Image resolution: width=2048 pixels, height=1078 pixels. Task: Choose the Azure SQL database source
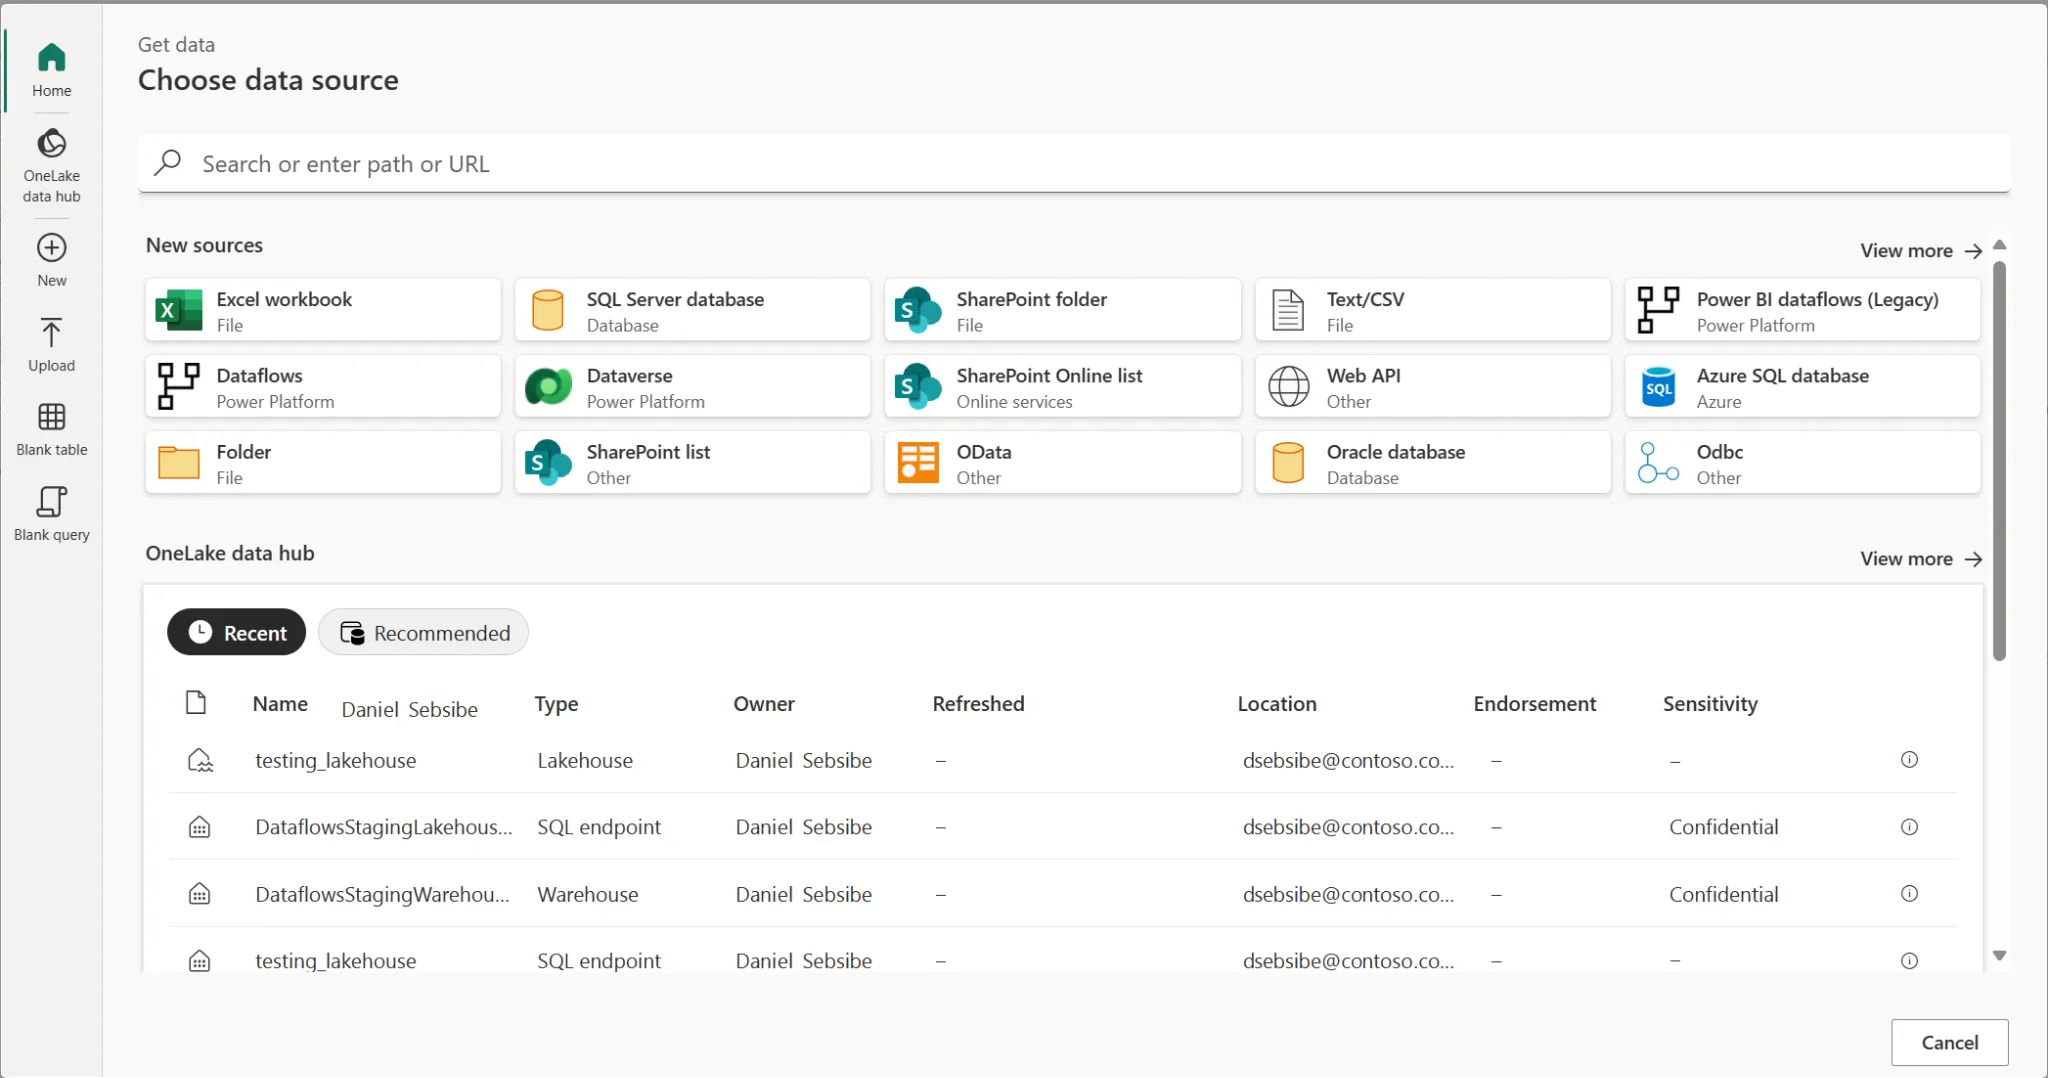(x=1803, y=387)
